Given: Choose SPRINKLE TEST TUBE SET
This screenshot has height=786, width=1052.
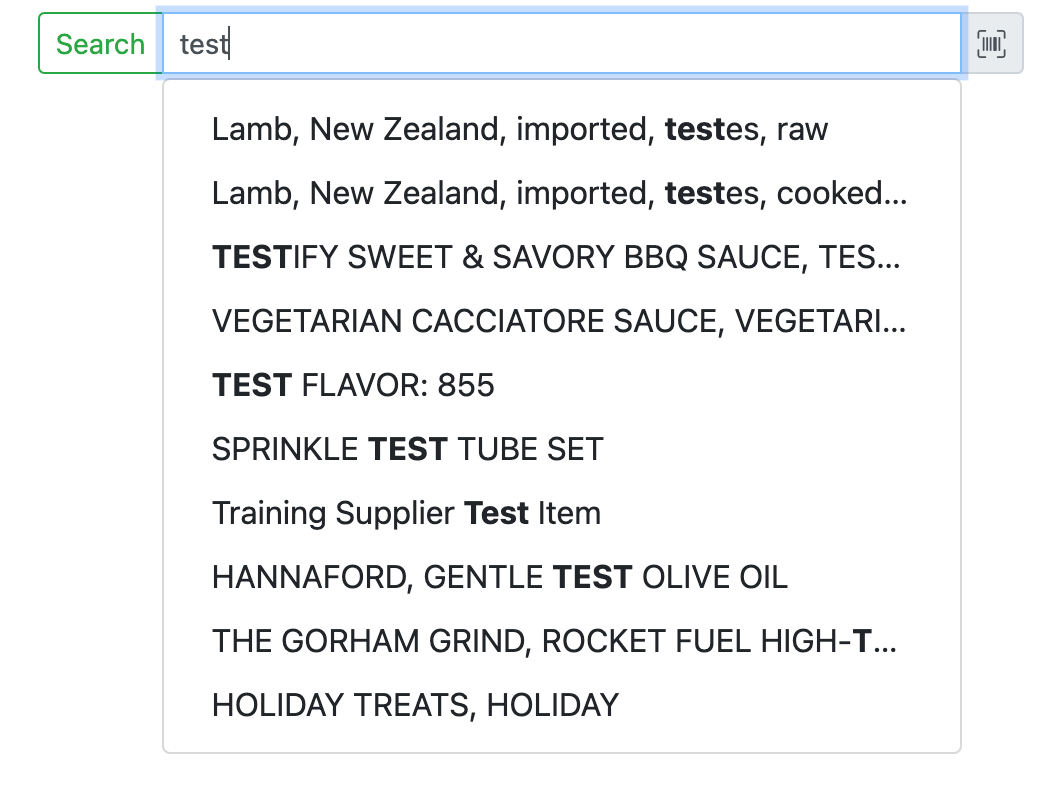Looking at the screenshot, I should (x=406, y=448).
